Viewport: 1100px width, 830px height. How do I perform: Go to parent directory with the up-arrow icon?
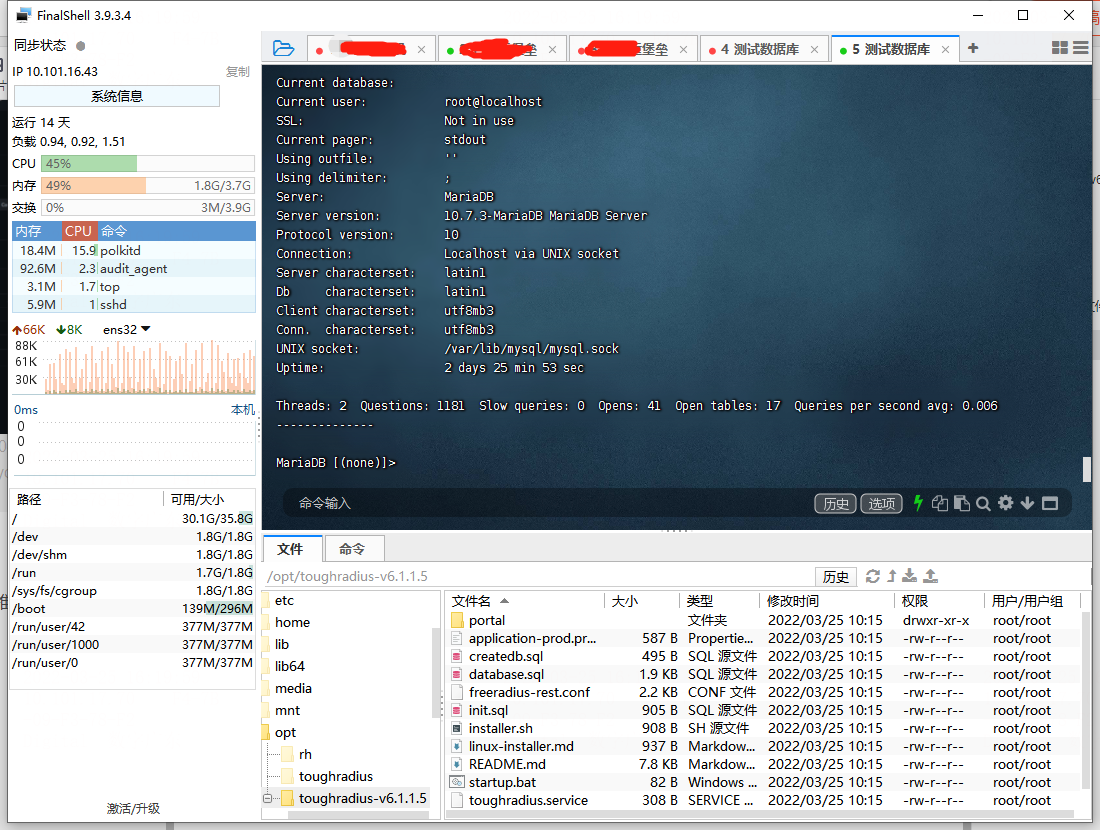(891, 576)
